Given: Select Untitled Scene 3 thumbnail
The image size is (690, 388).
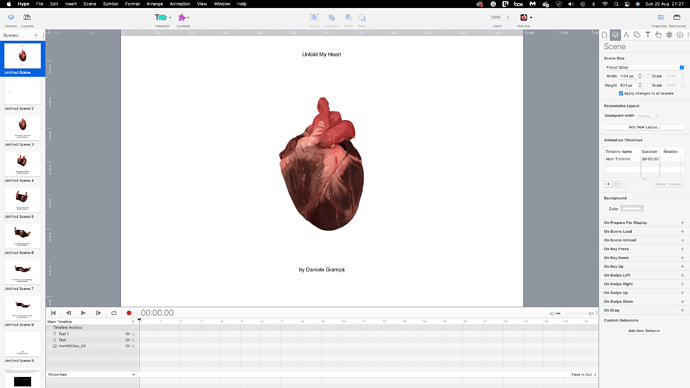Looking at the screenshot, I should [22, 128].
